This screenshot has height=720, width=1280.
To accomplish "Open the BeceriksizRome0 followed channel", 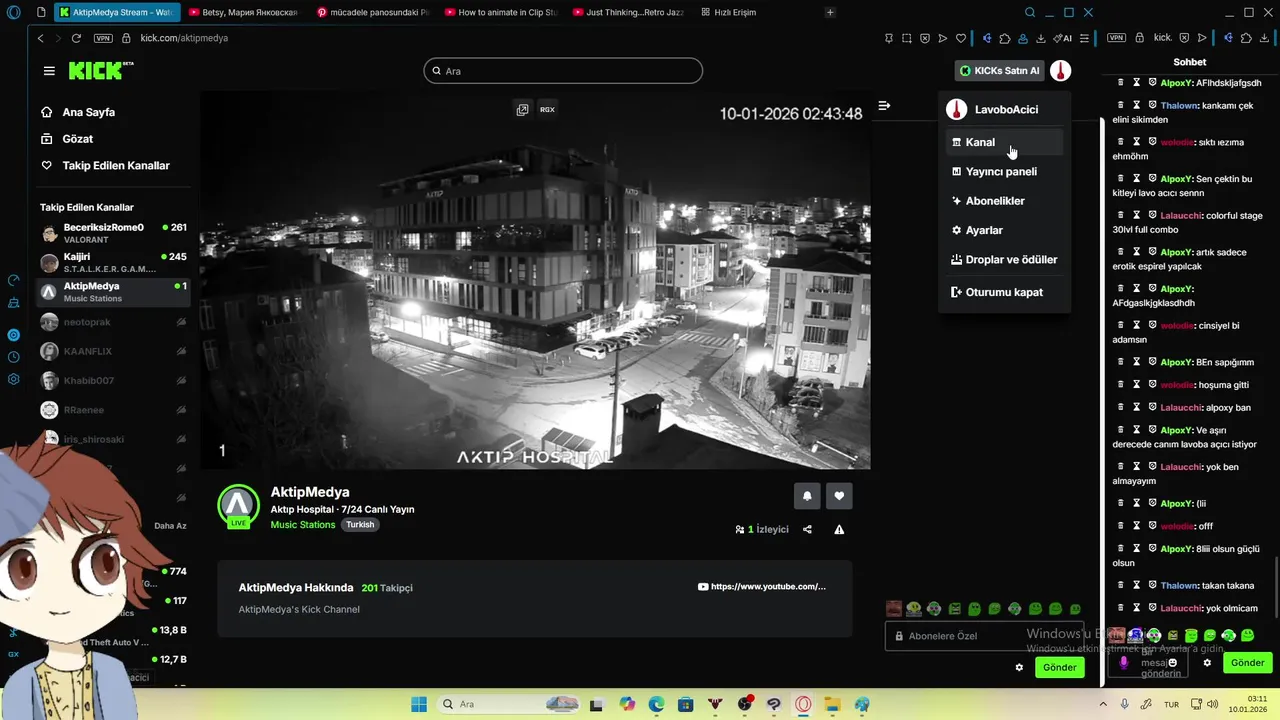I will coord(113,233).
